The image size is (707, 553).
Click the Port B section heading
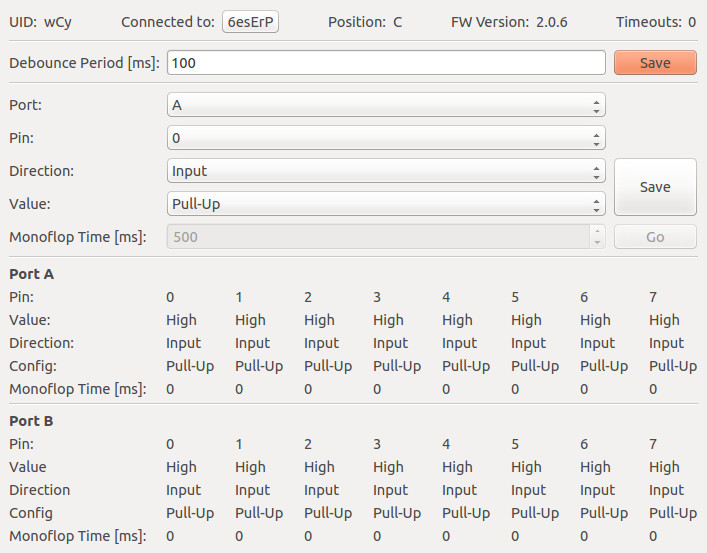31,421
